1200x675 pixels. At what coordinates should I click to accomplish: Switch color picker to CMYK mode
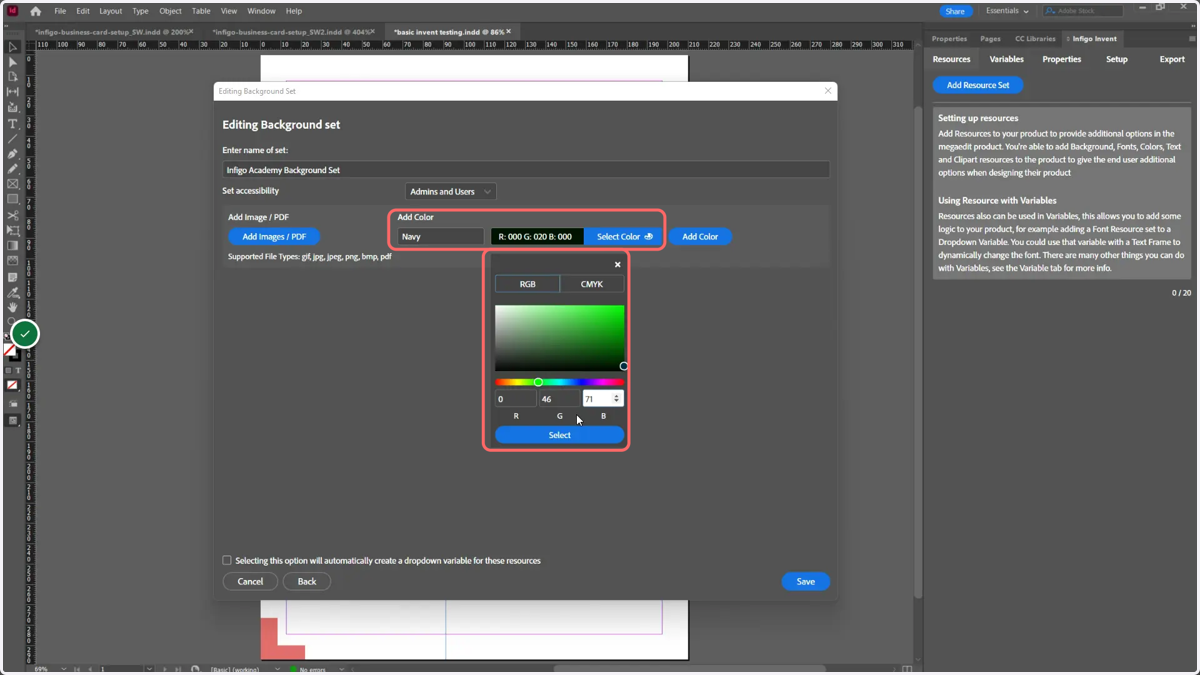pos(592,284)
